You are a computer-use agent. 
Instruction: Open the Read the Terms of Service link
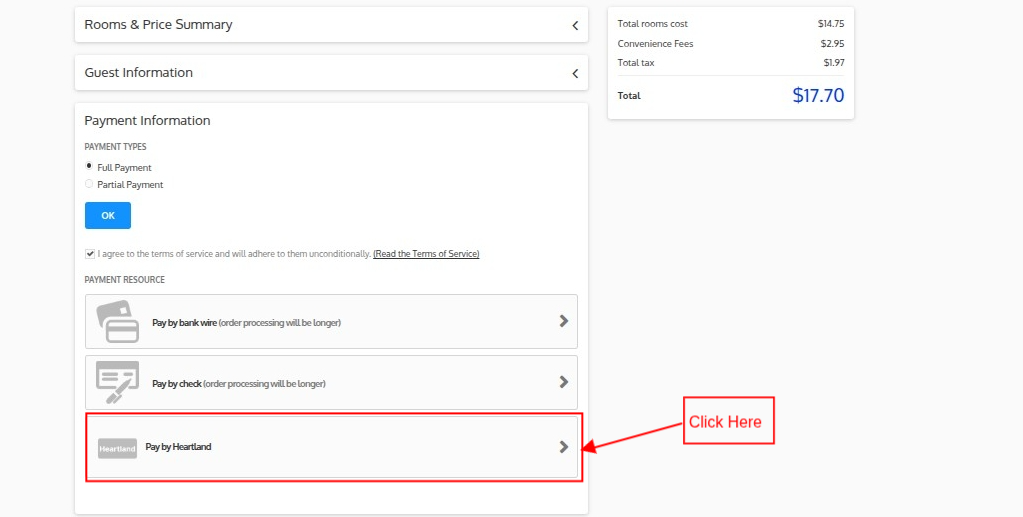click(426, 253)
